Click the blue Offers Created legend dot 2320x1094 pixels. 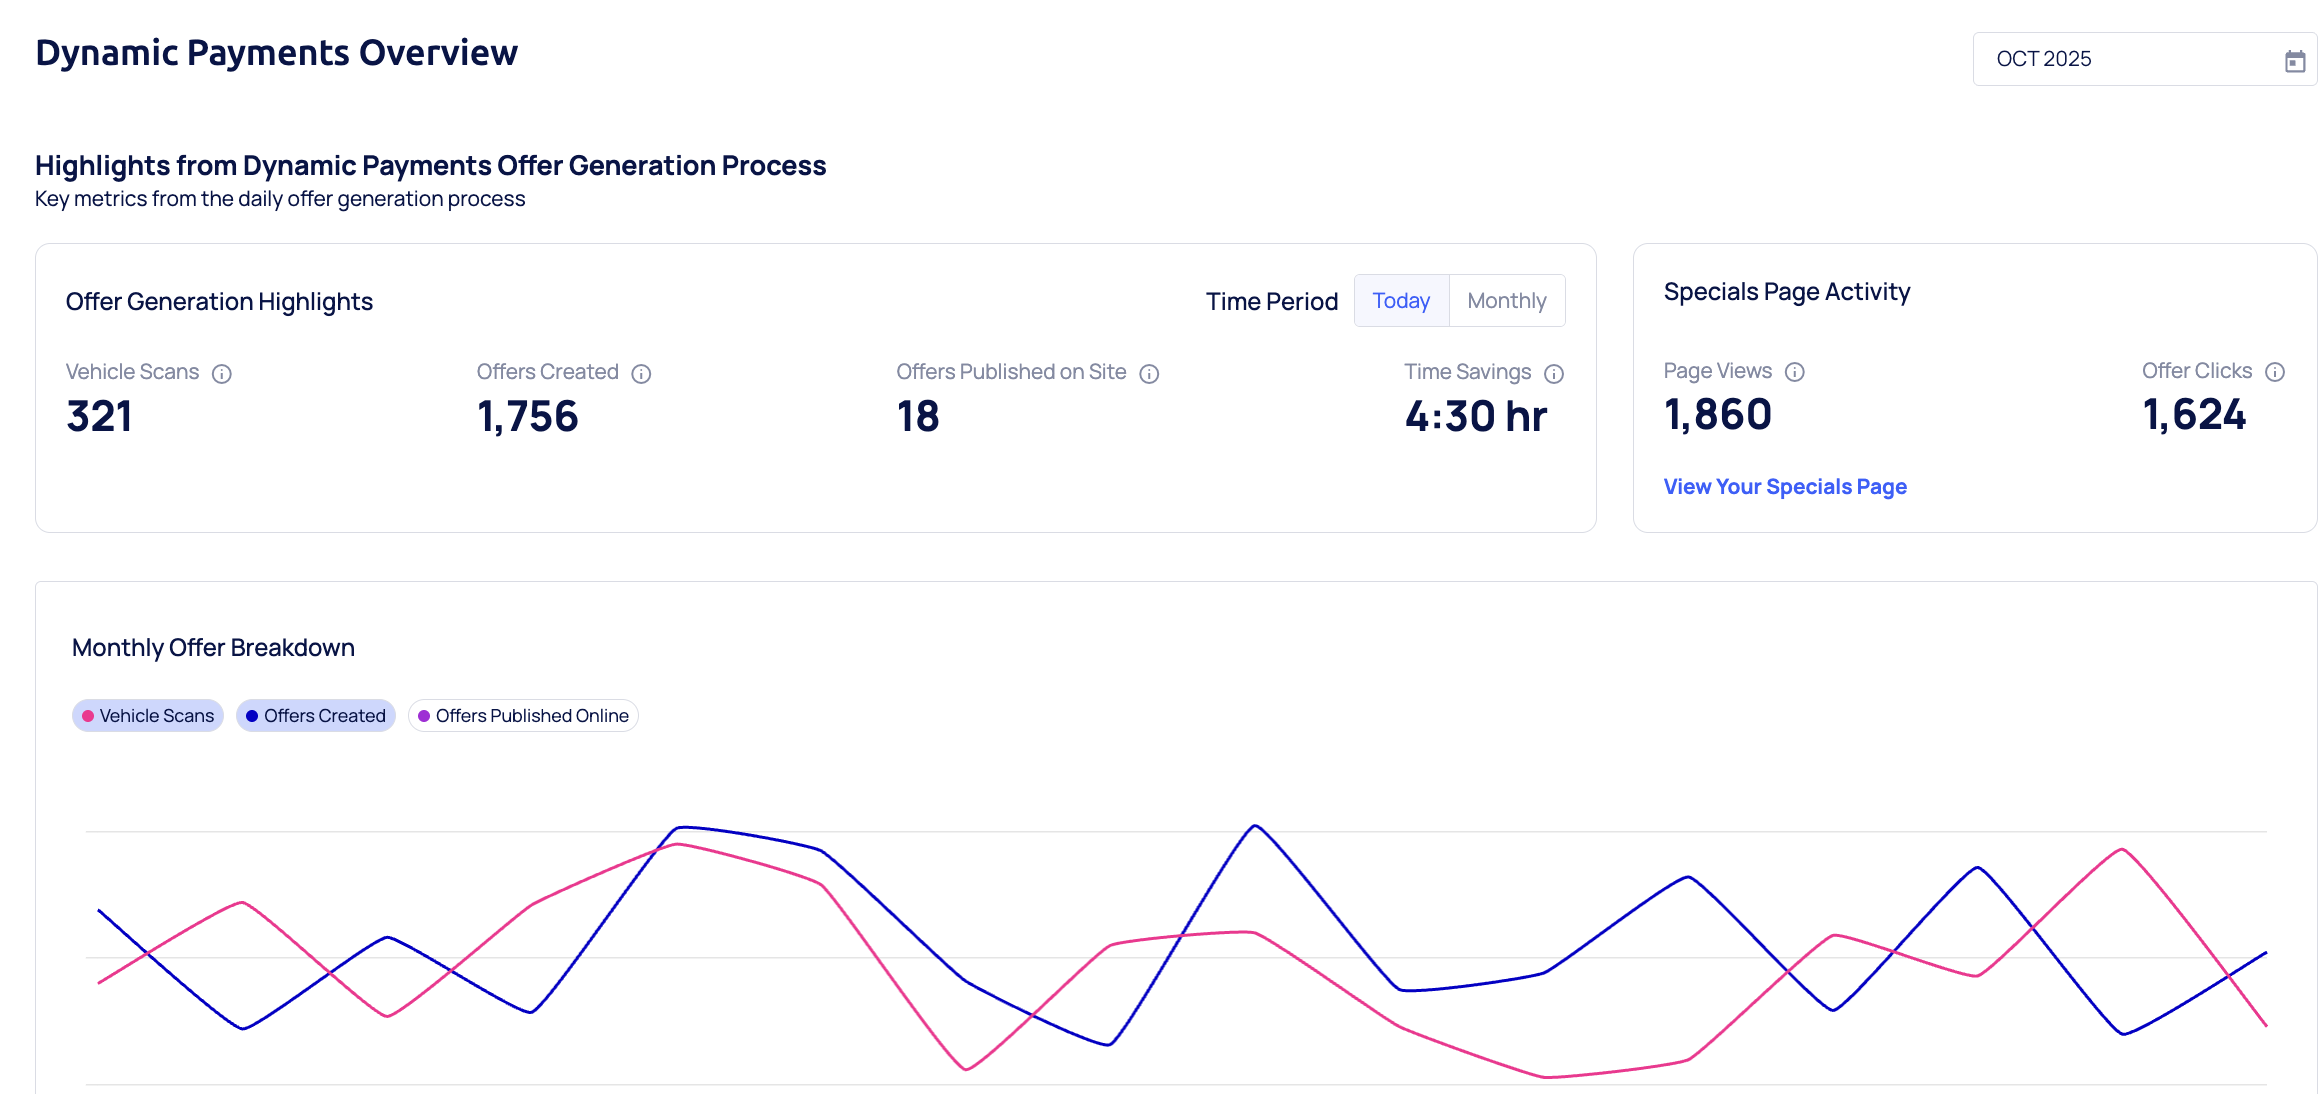[x=252, y=716]
